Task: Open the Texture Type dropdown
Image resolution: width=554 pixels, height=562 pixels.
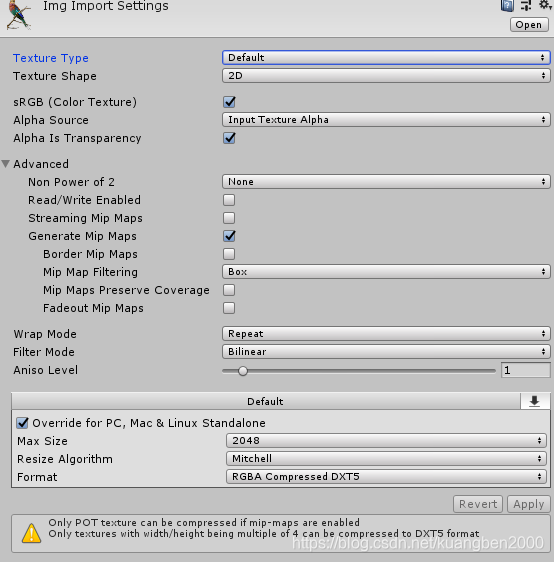Action: pyautogui.click(x=386, y=58)
